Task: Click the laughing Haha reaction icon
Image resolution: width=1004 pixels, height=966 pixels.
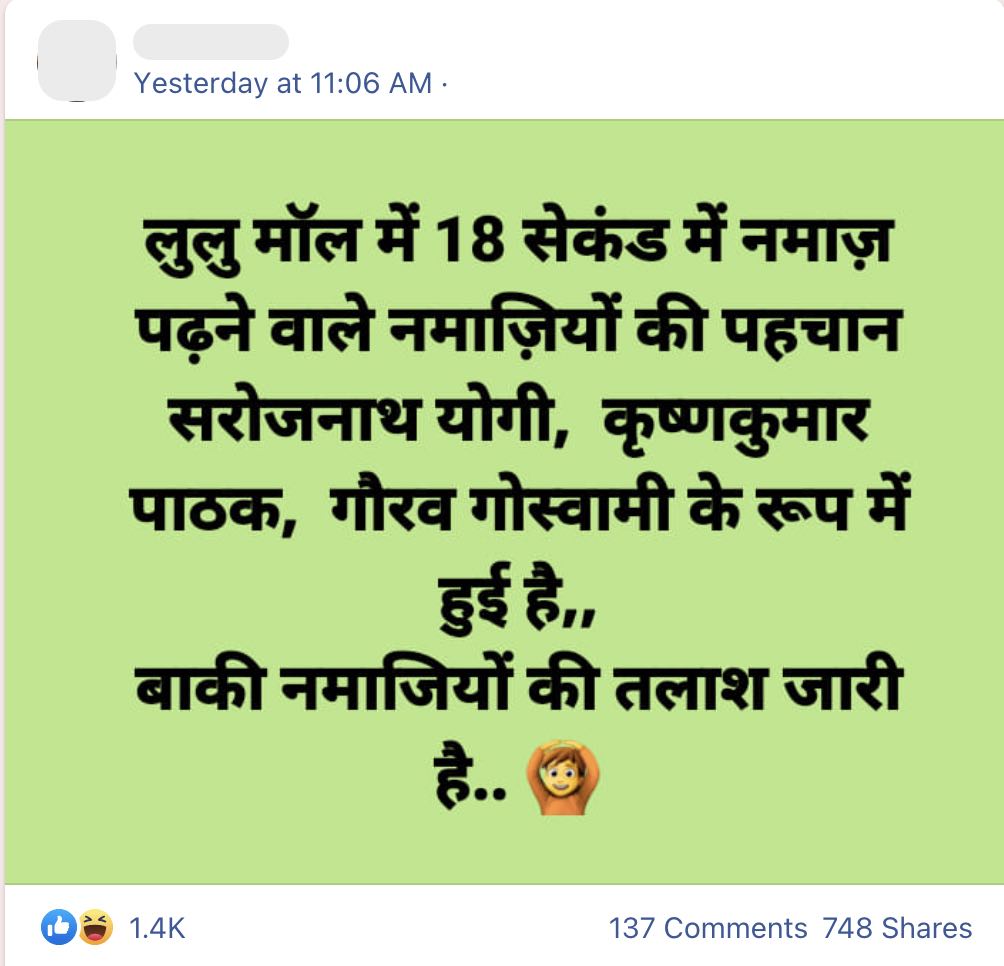Action: tap(95, 927)
